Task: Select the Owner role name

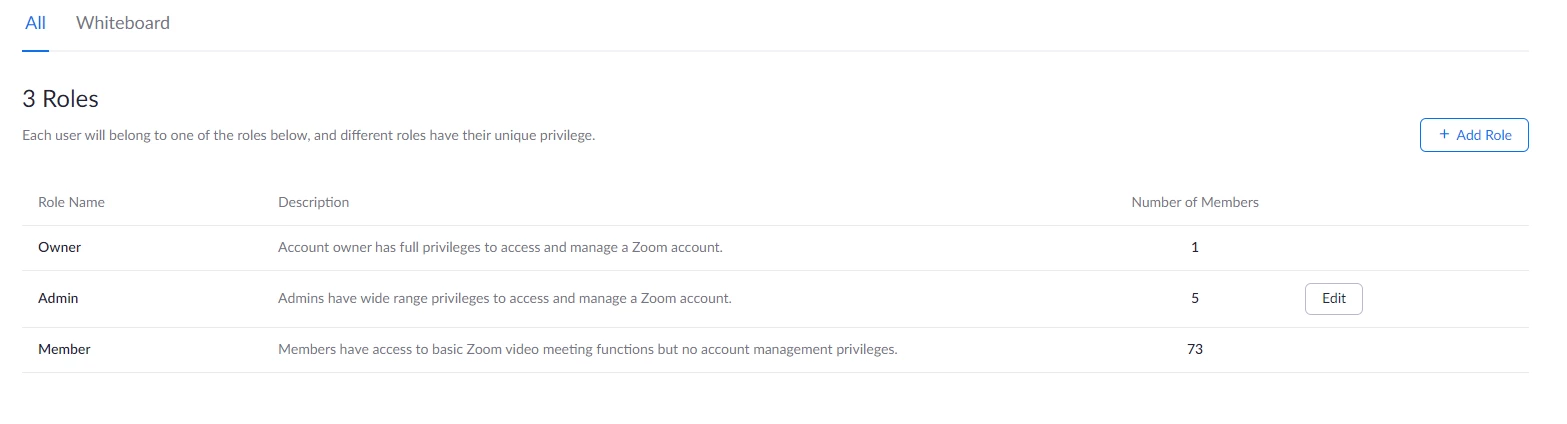Action: 59,247
